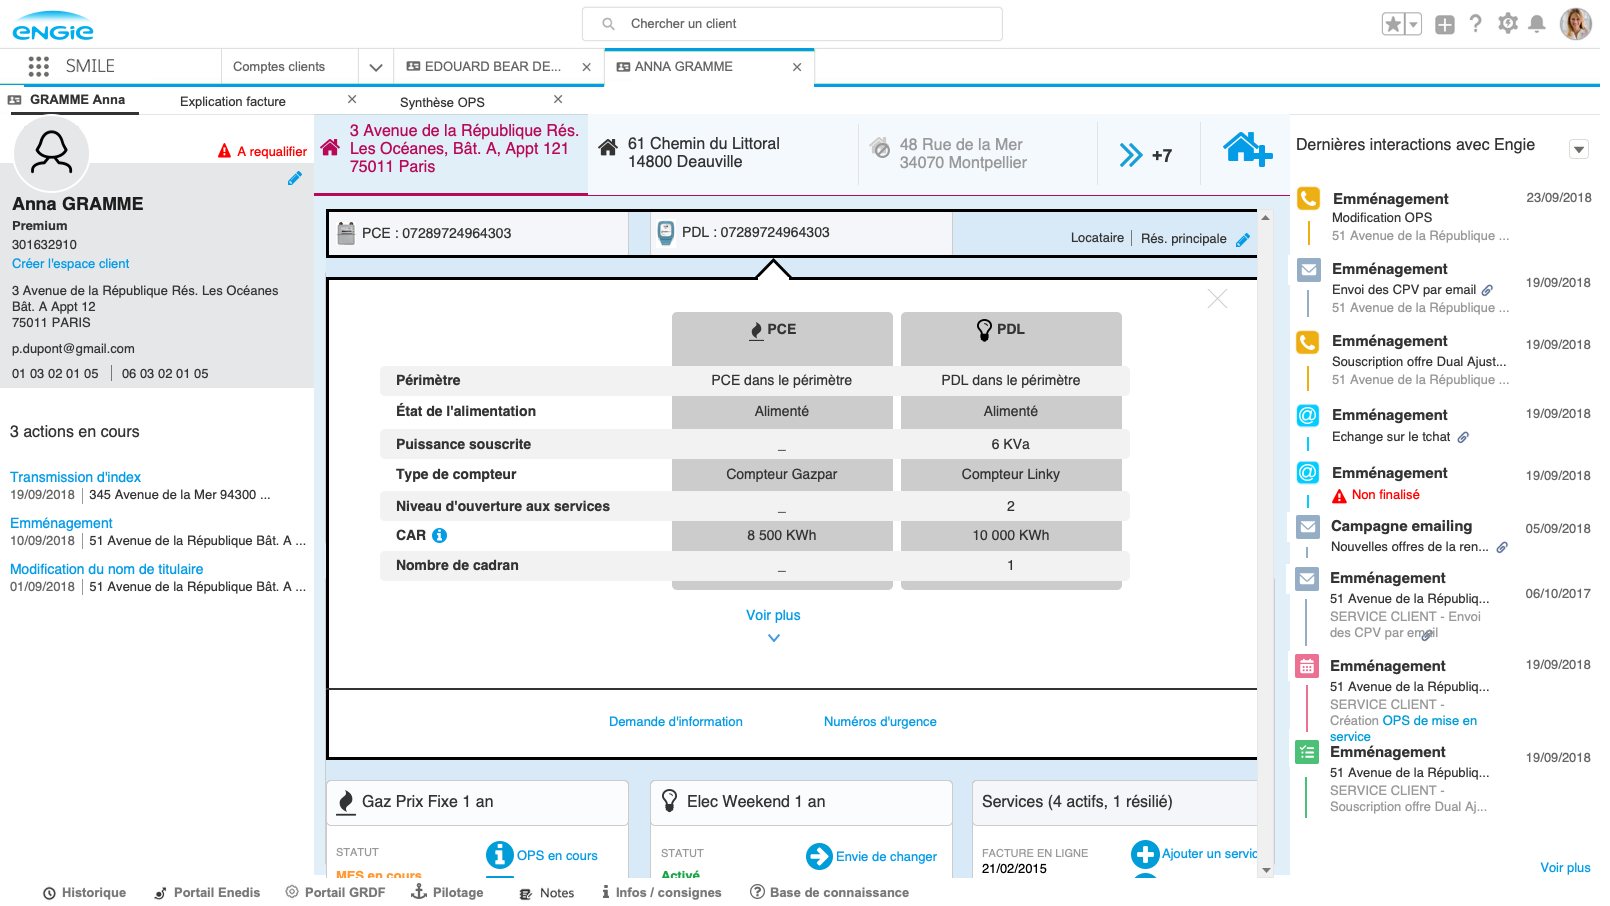This screenshot has width=1610, height=906.
Task: Open favorites list dropdown arrow
Action: click(x=1413, y=24)
